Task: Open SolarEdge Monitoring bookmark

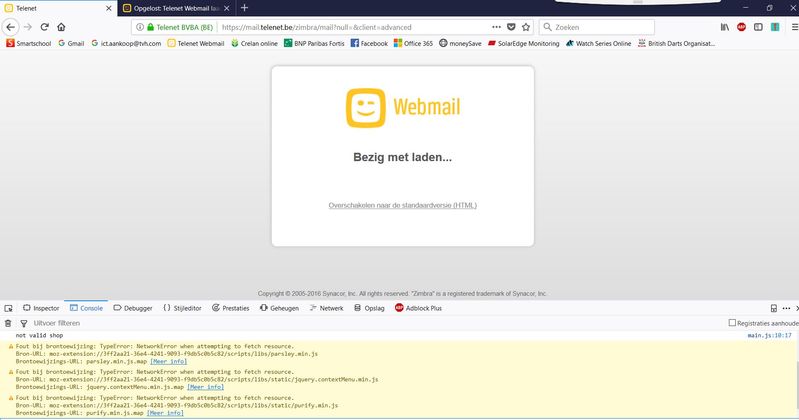Action: pyautogui.click(x=523, y=43)
